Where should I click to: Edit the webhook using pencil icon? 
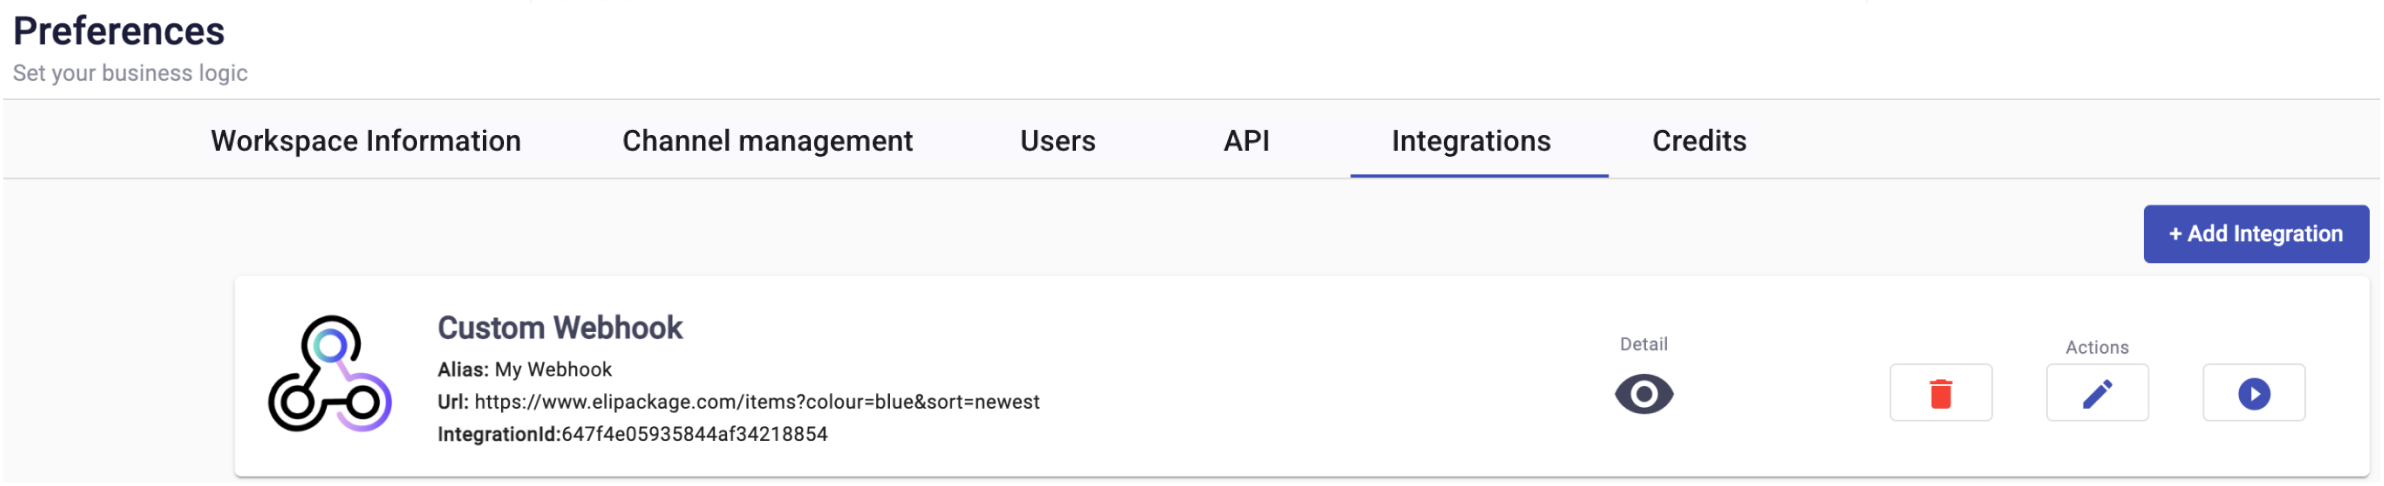point(2097,393)
